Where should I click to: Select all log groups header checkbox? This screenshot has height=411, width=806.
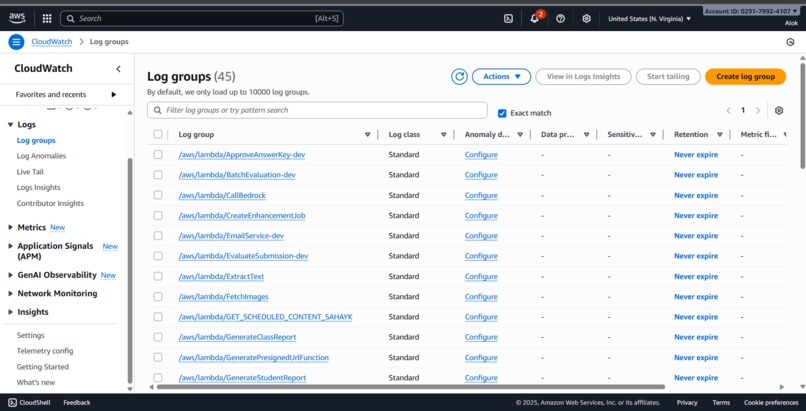point(158,134)
